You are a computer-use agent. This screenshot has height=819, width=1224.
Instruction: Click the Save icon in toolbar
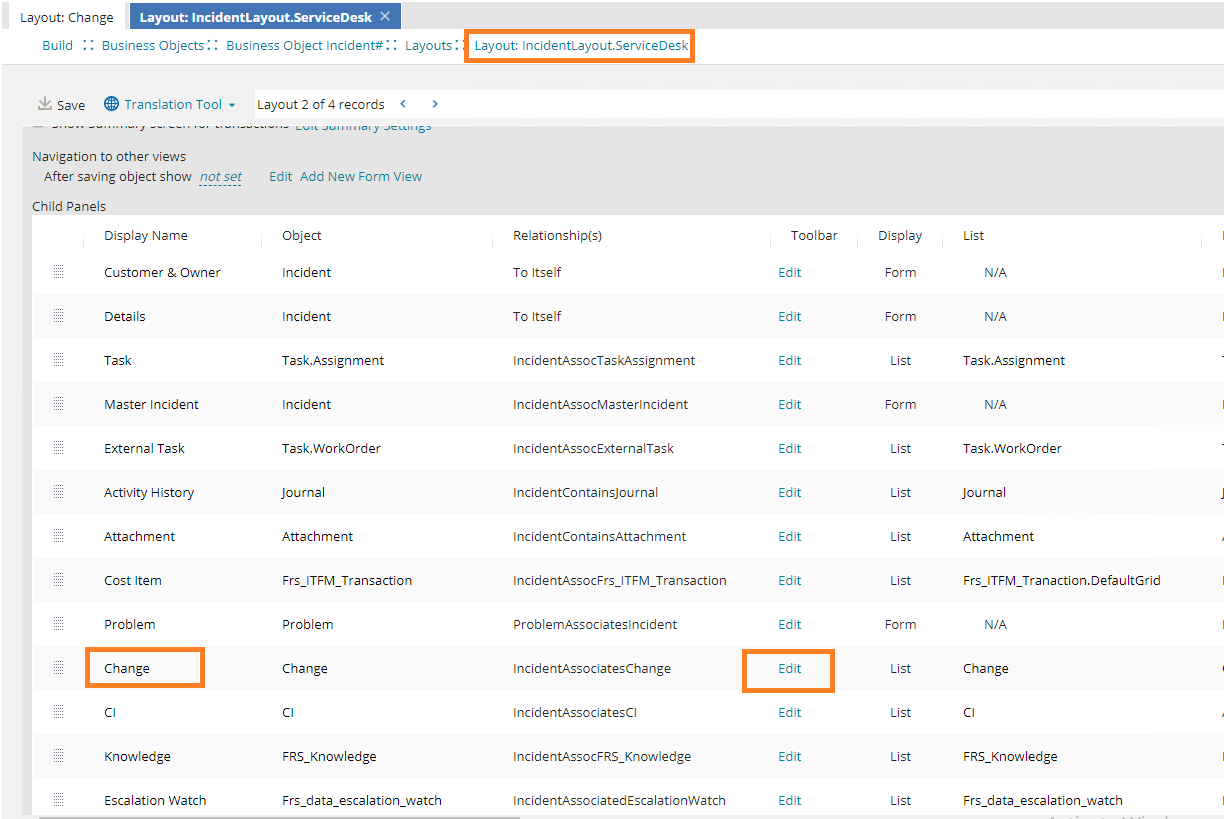(45, 104)
